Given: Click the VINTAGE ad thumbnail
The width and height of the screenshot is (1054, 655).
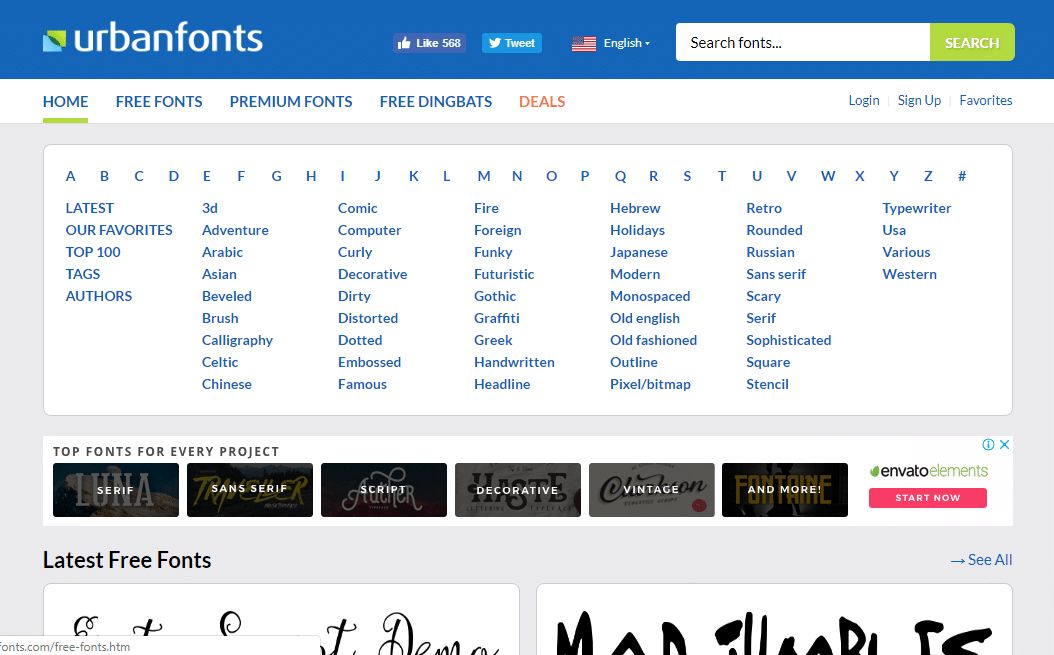Looking at the screenshot, I should click(x=651, y=490).
